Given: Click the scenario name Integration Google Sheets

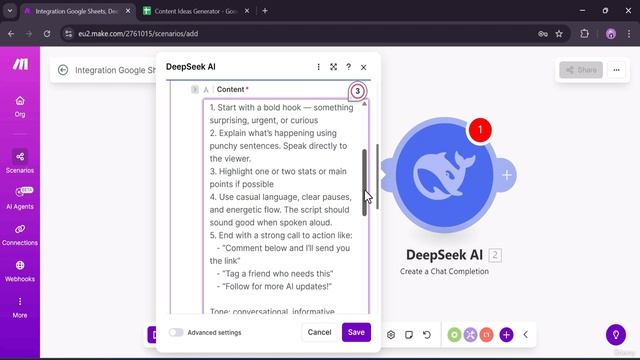Looking at the screenshot, I should click(116, 70).
